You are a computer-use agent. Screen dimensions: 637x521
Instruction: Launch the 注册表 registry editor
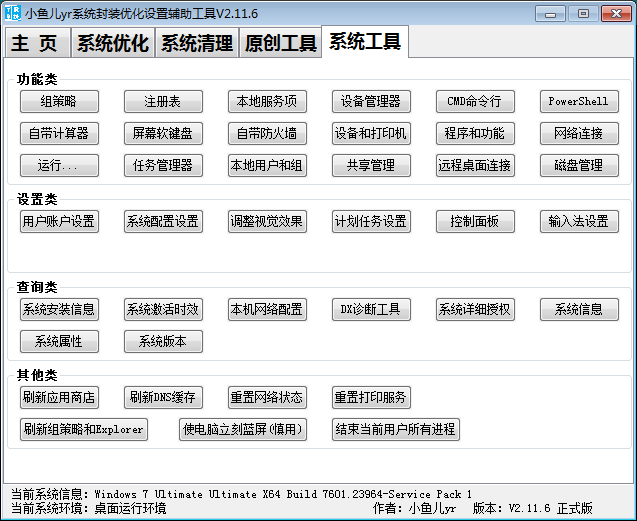point(163,102)
